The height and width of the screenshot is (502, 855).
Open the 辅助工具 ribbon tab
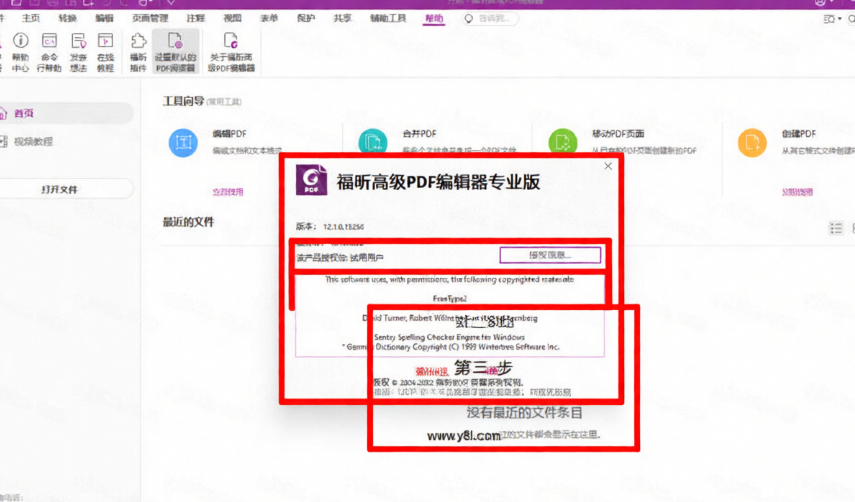[x=388, y=18]
